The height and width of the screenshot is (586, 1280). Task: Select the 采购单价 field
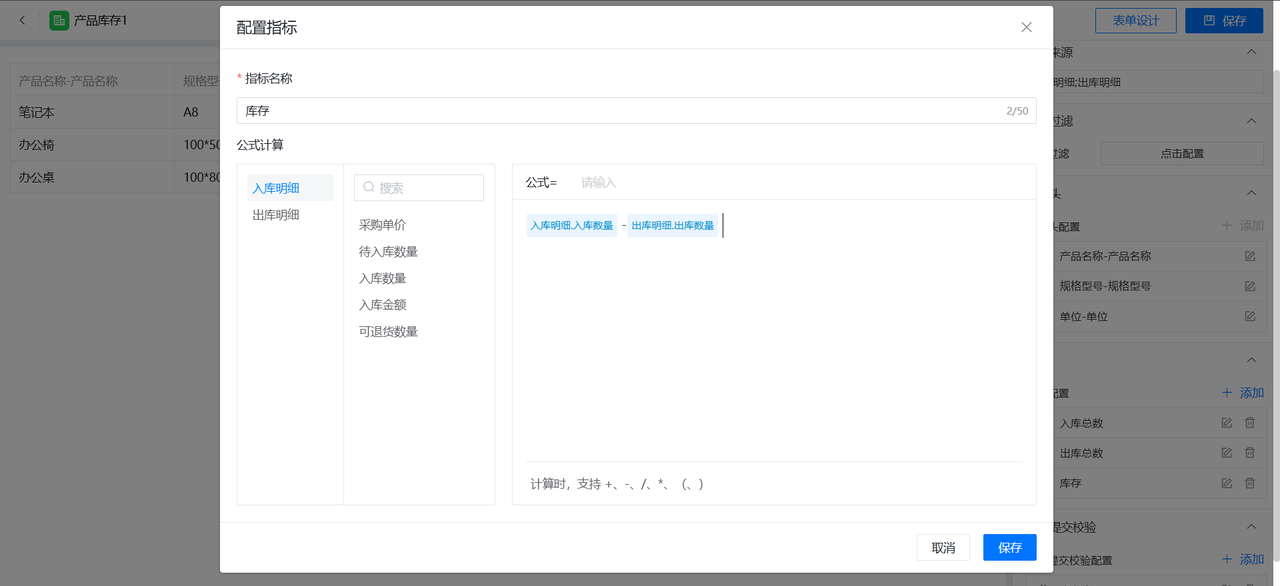tap(382, 225)
